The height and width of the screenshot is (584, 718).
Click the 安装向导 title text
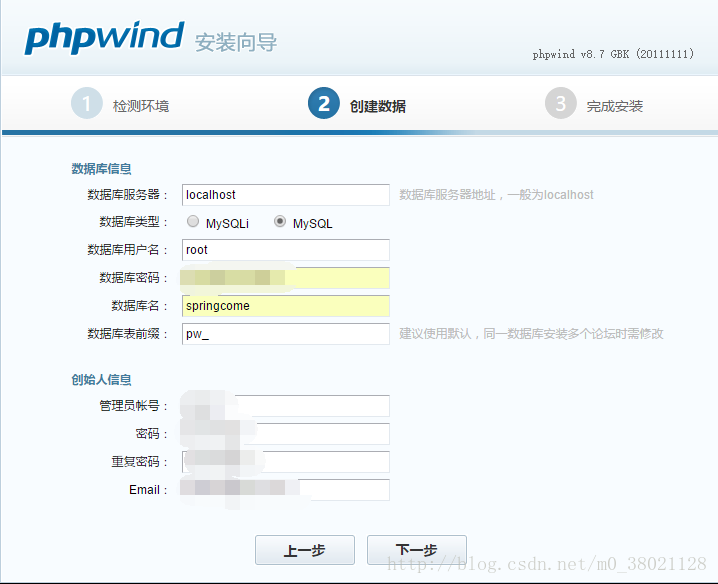coord(236,42)
